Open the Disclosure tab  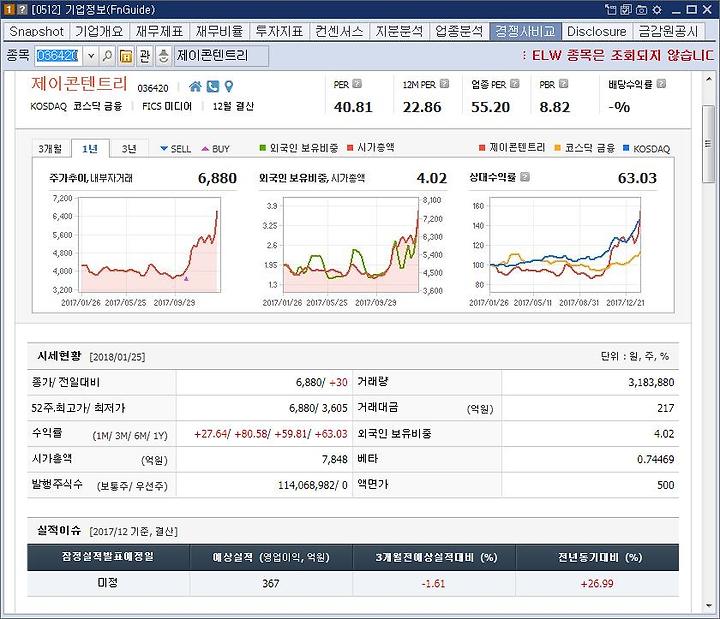click(597, 31)
